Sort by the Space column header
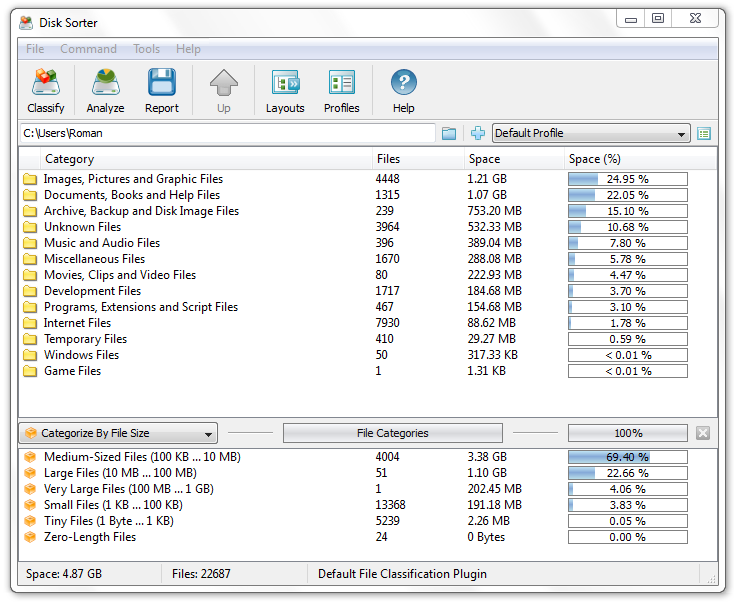 (514, 159)
